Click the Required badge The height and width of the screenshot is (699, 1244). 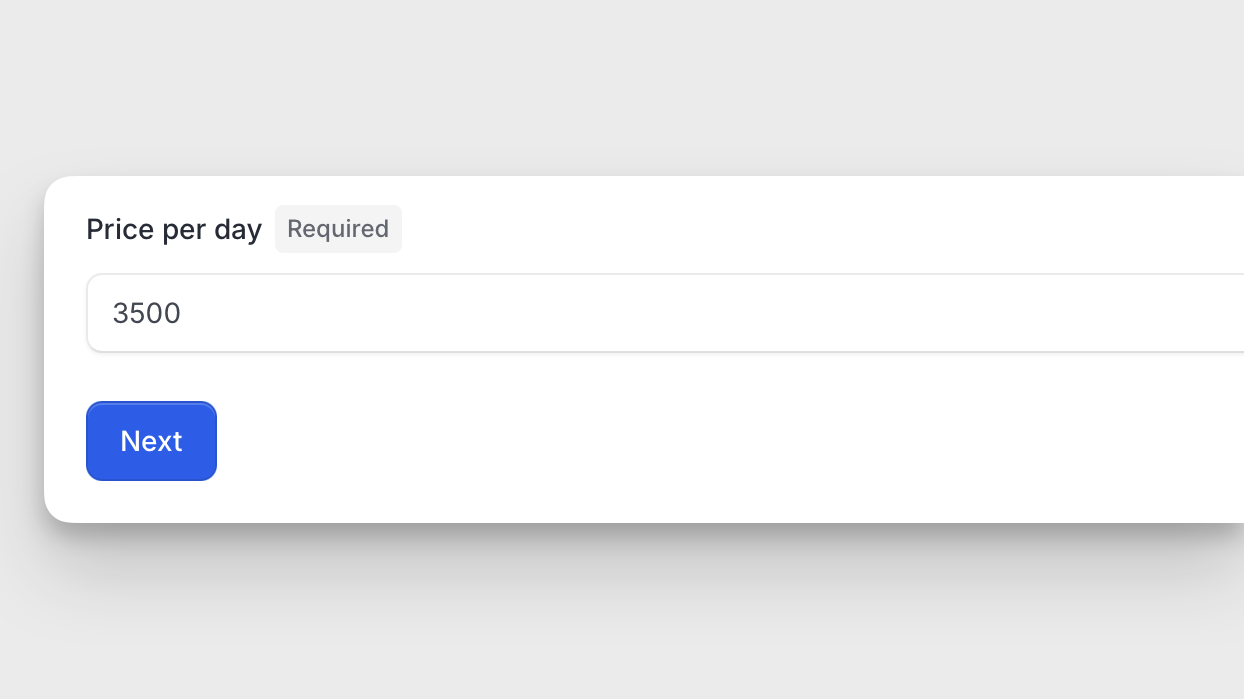[x=338, y=229]
